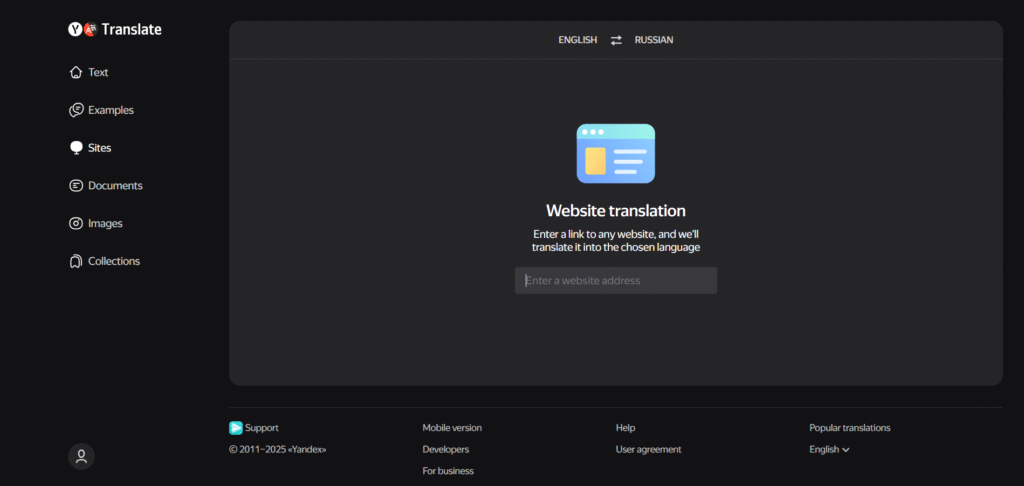This screenshot has height=486, width=1024.
Task: Open the User agreement link
Action: click(x=648, y=450)
